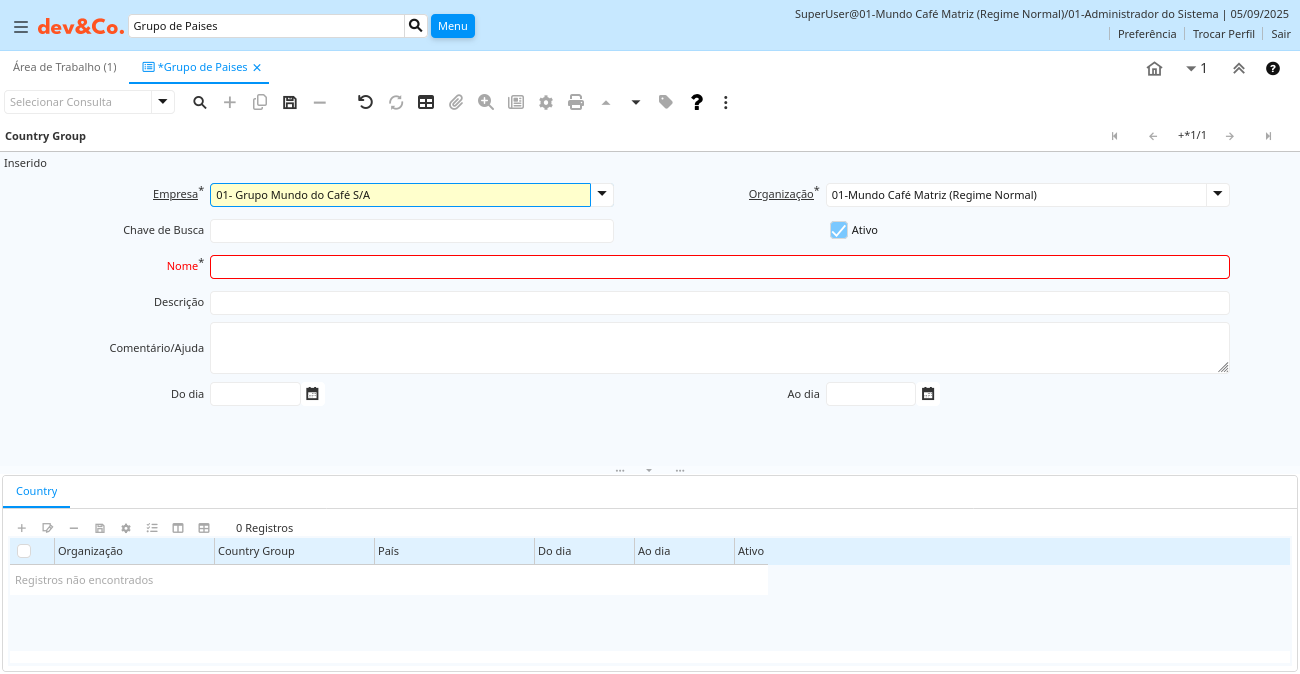The width and height of the screenshot is (1300, 674).
Task: Open the help question mark in toolbar
Action: [697, 102]
